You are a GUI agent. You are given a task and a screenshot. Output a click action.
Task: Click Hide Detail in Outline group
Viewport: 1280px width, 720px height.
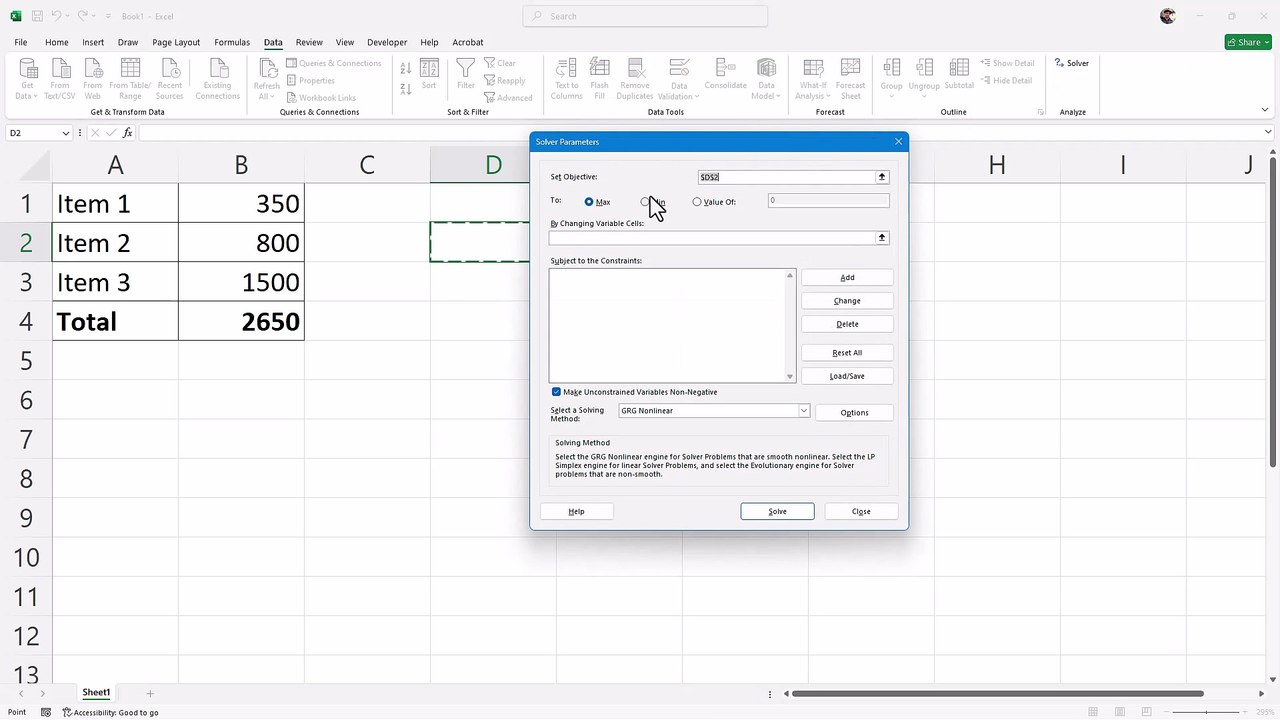(1006, 80)
